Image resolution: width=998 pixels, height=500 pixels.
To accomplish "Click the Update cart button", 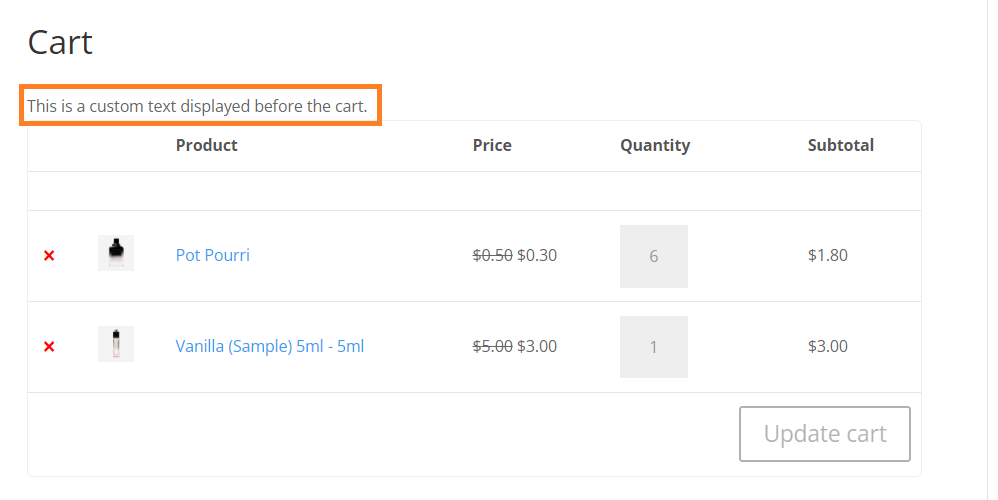I will point(825,434).
